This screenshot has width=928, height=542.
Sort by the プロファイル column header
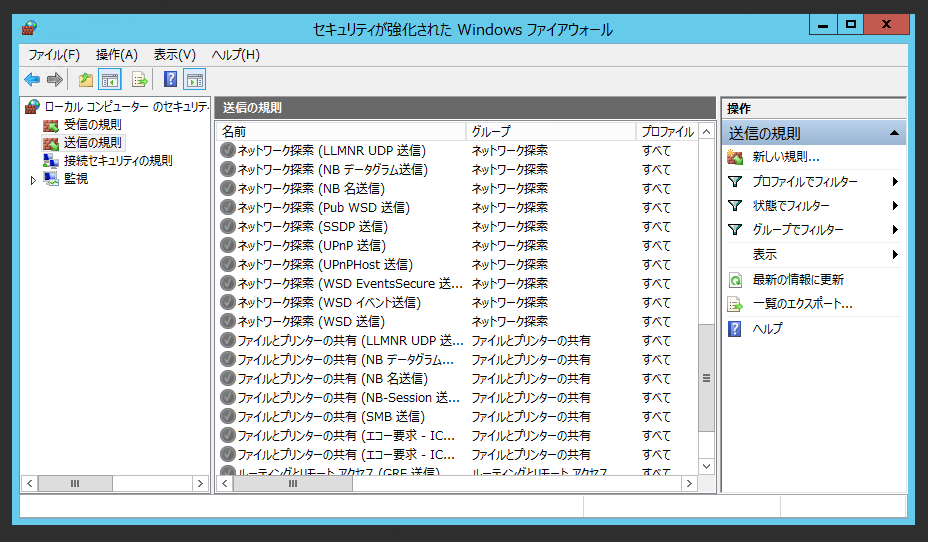668,131
